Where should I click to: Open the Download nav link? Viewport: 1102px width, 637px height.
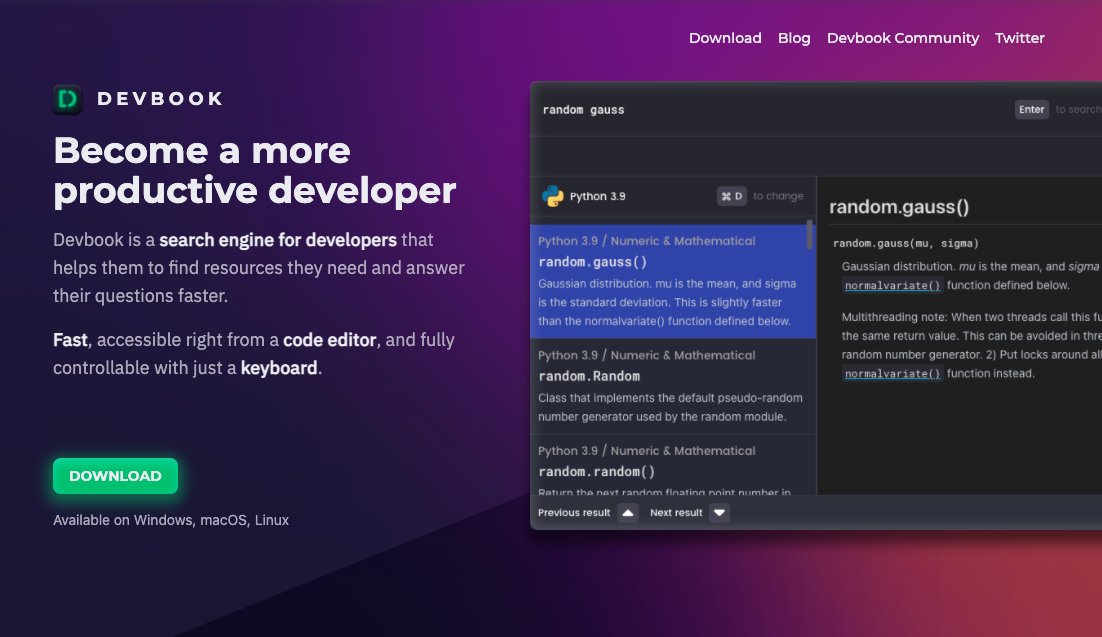coord(725,38)
